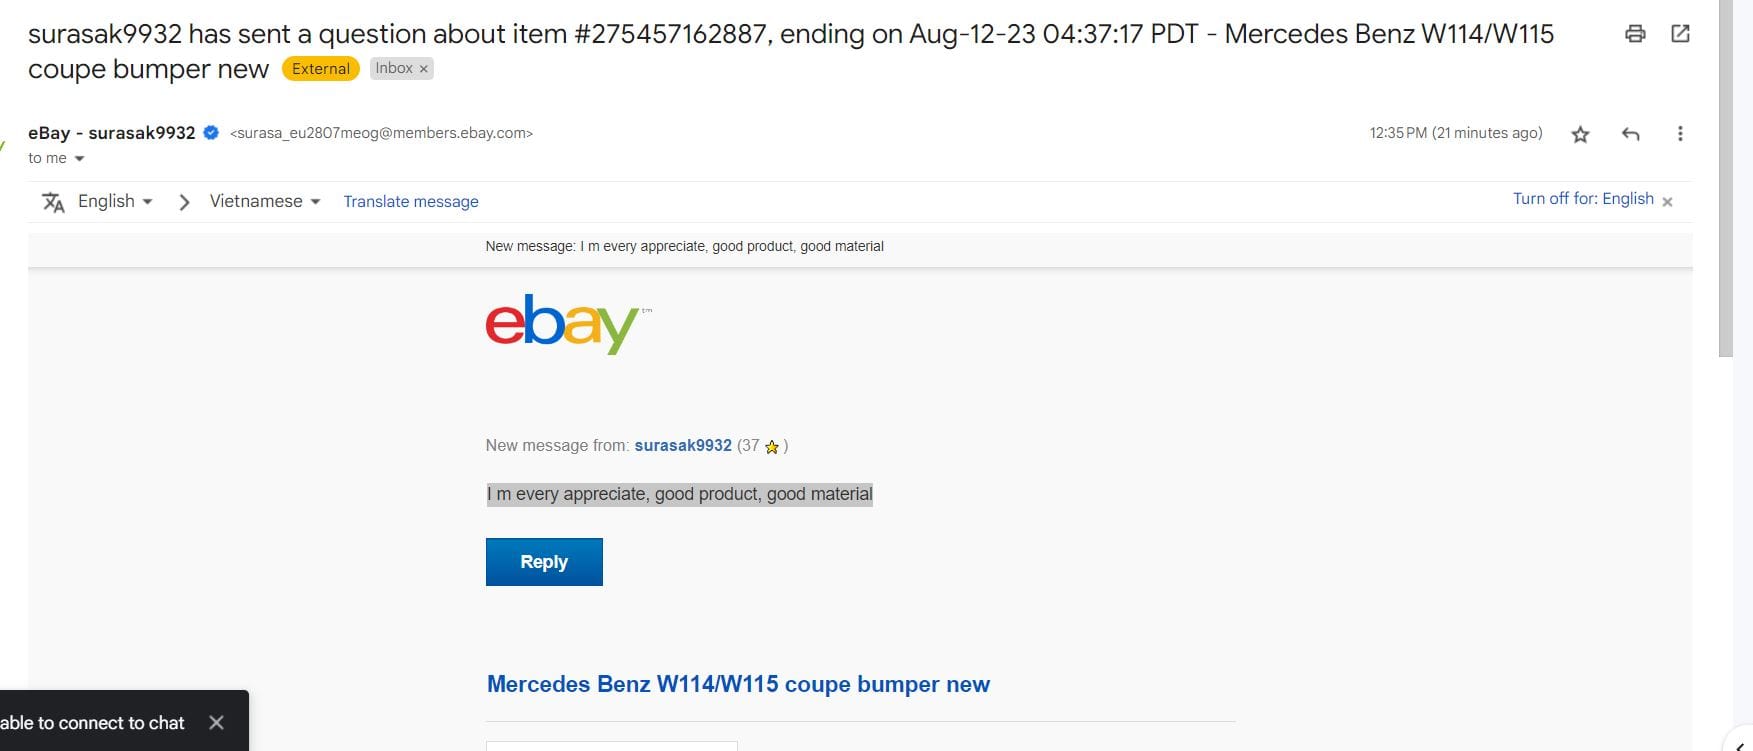This screenshot has width=1753, height=751.
Task: Expand recipient details next to 'to me'
Action: click(80, 159)
